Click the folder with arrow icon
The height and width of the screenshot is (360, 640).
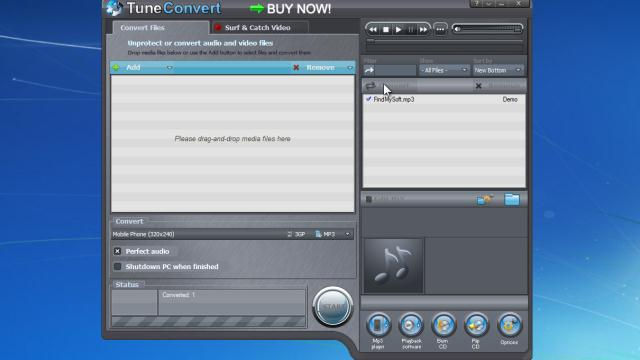[x=484, y=199]
